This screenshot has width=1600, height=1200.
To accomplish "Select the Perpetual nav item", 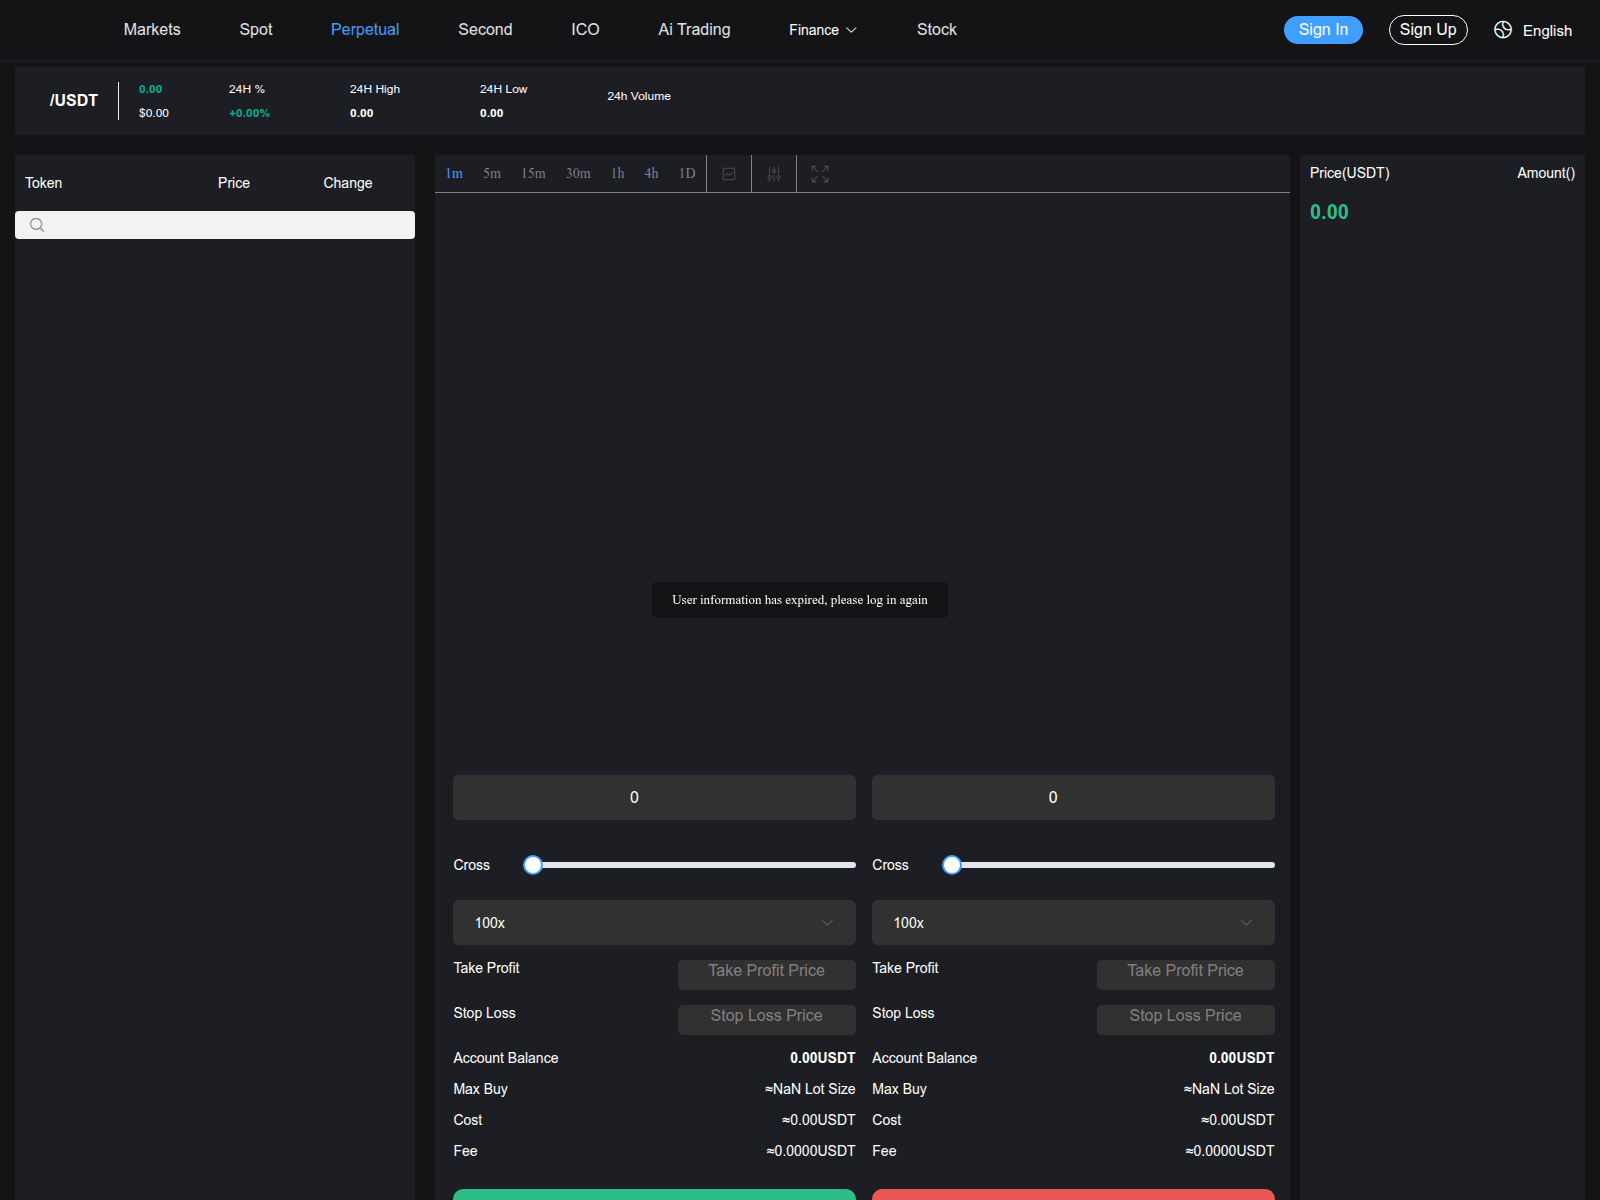I will [365, 30].
